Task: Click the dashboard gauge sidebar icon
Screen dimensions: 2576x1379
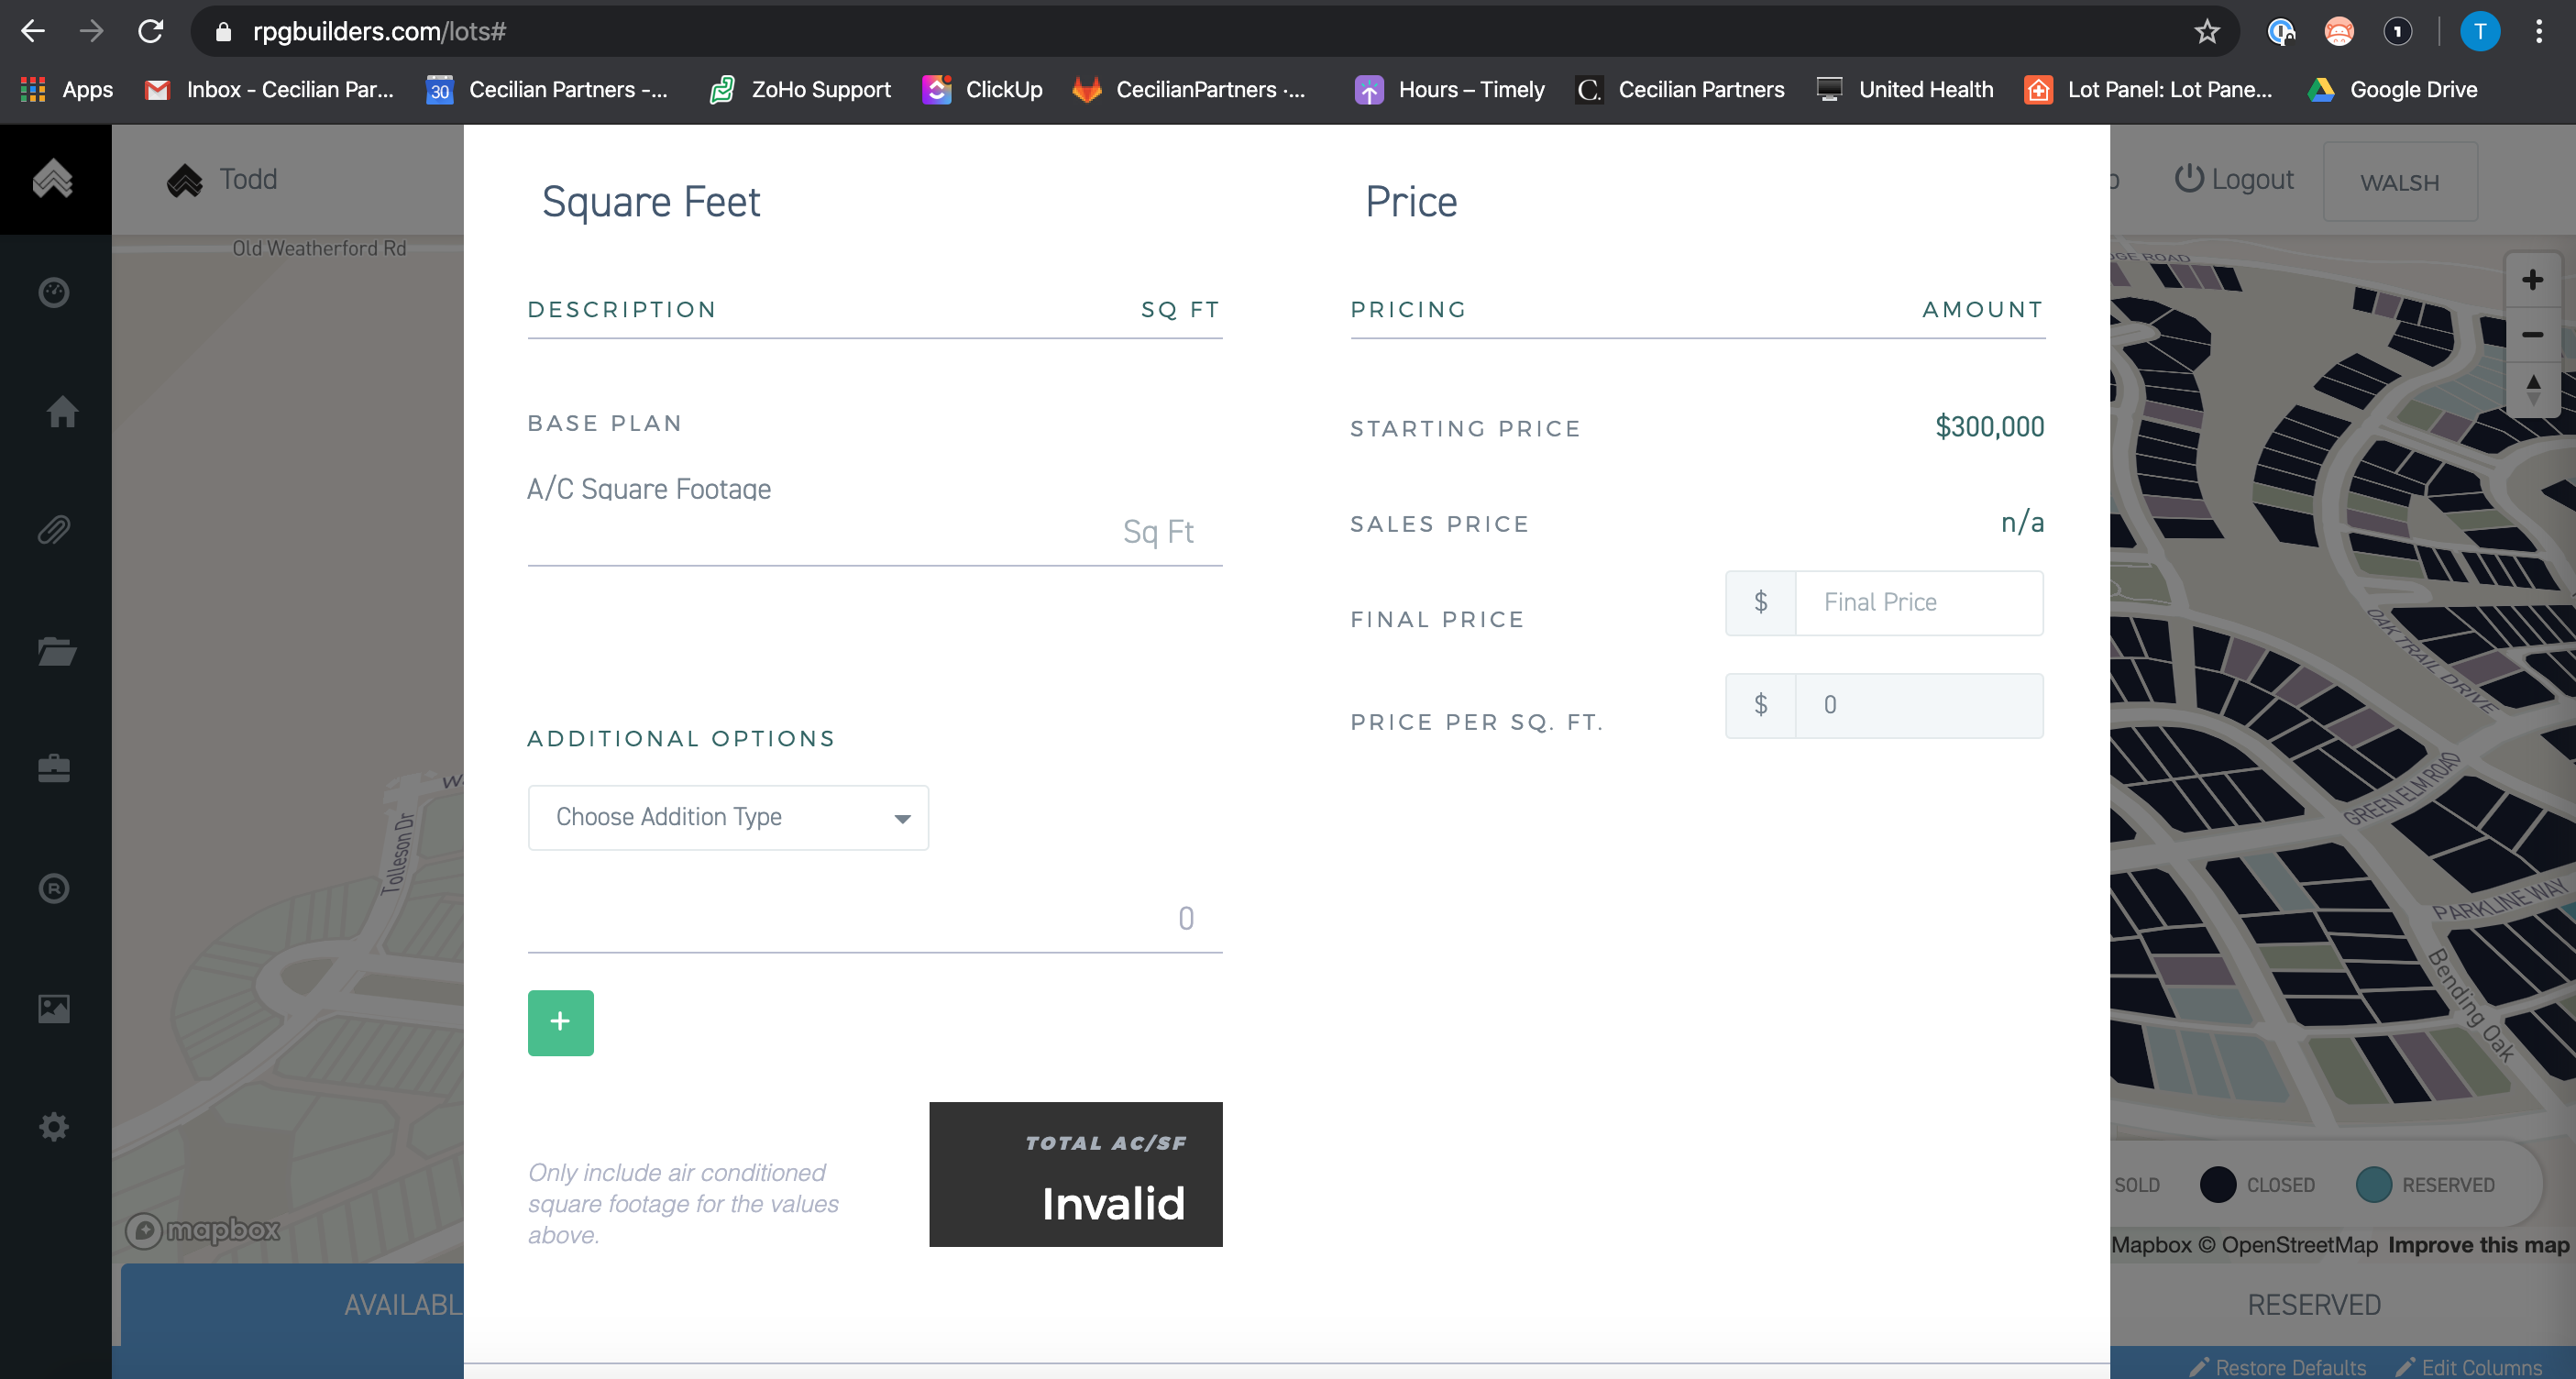Action: (x=54, y=292)
